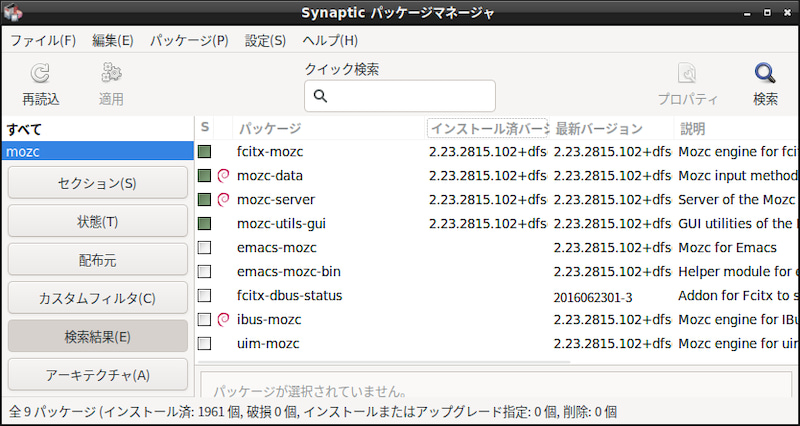The image size is (800, 426).
Task: Click 'Server of the Mozc' description
Action: [737, 199]
